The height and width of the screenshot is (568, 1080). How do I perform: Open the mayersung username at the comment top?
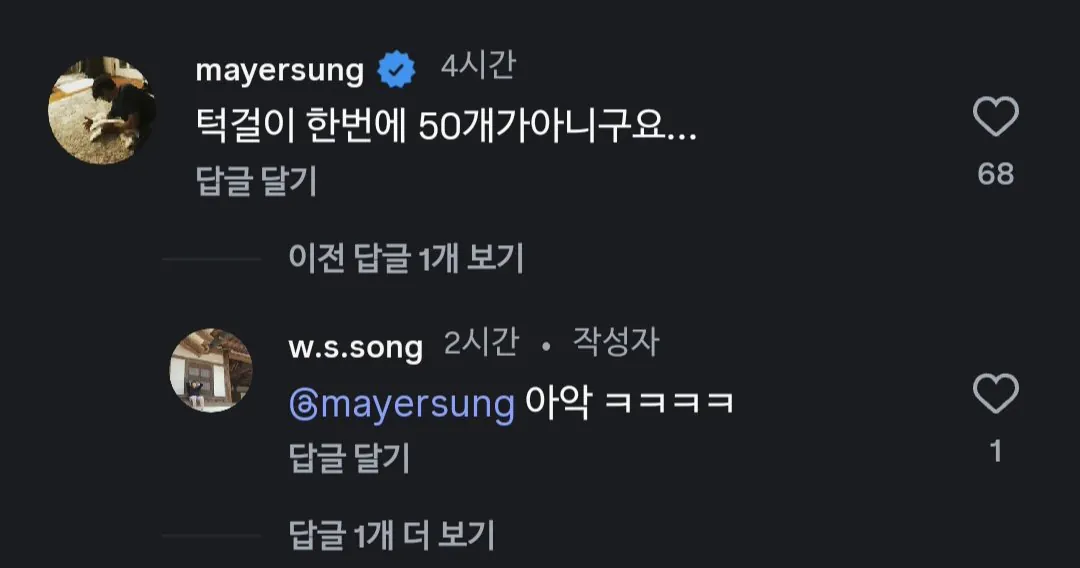click(x=279, y=71)
